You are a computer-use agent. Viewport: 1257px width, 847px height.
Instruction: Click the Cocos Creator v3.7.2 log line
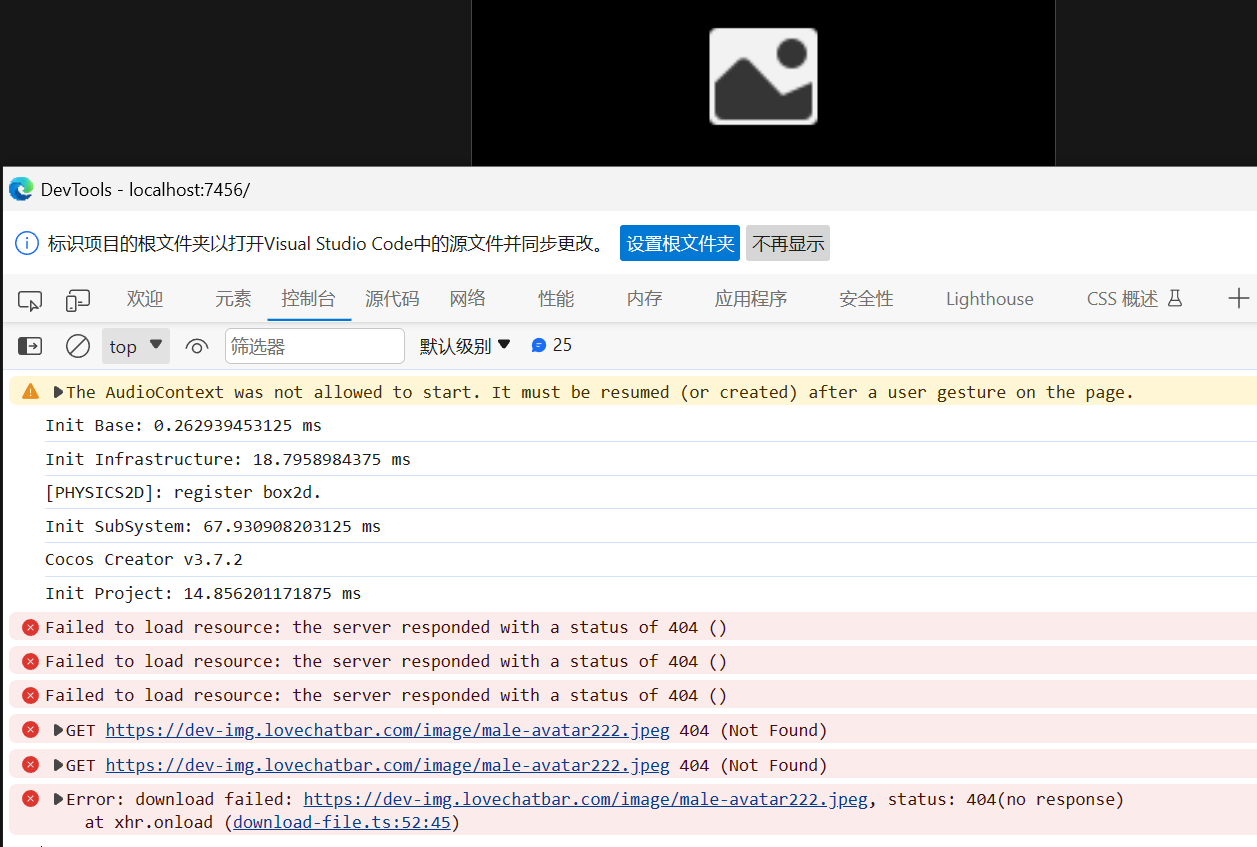pyautogui.click(x=144, y=559)
